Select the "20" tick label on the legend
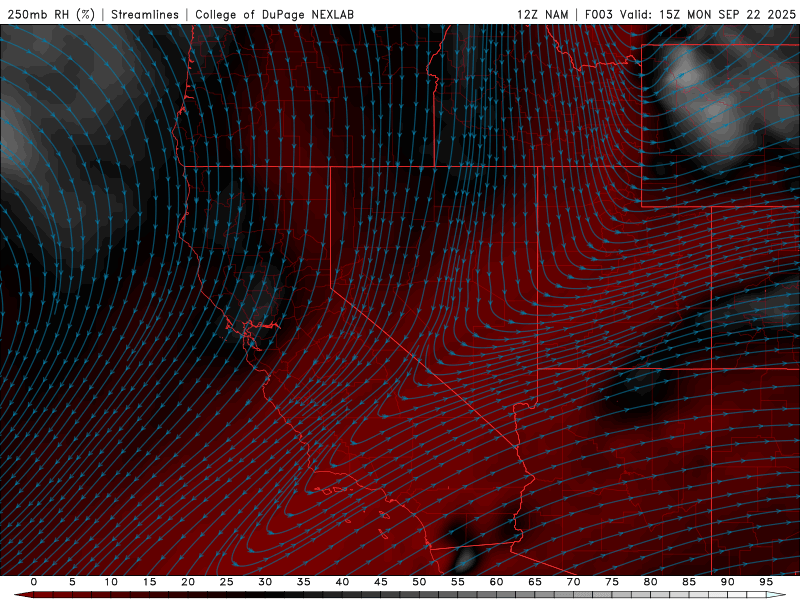This screenshot has height=600, width=800. tap(188, 582)
